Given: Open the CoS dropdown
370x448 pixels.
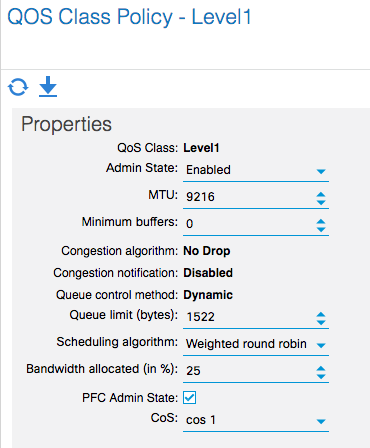Looking at the screenshot, I should (256, 420).
